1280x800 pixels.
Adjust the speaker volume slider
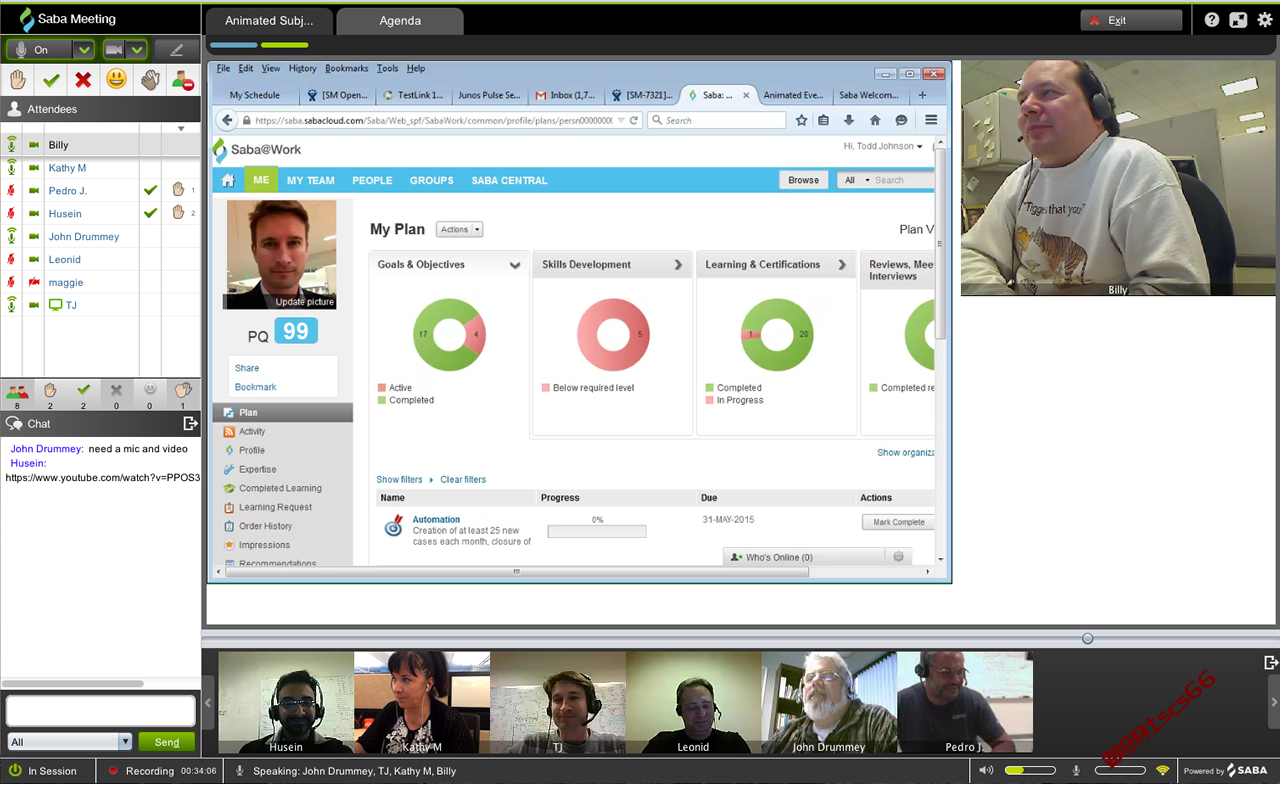click(1030, 770)
